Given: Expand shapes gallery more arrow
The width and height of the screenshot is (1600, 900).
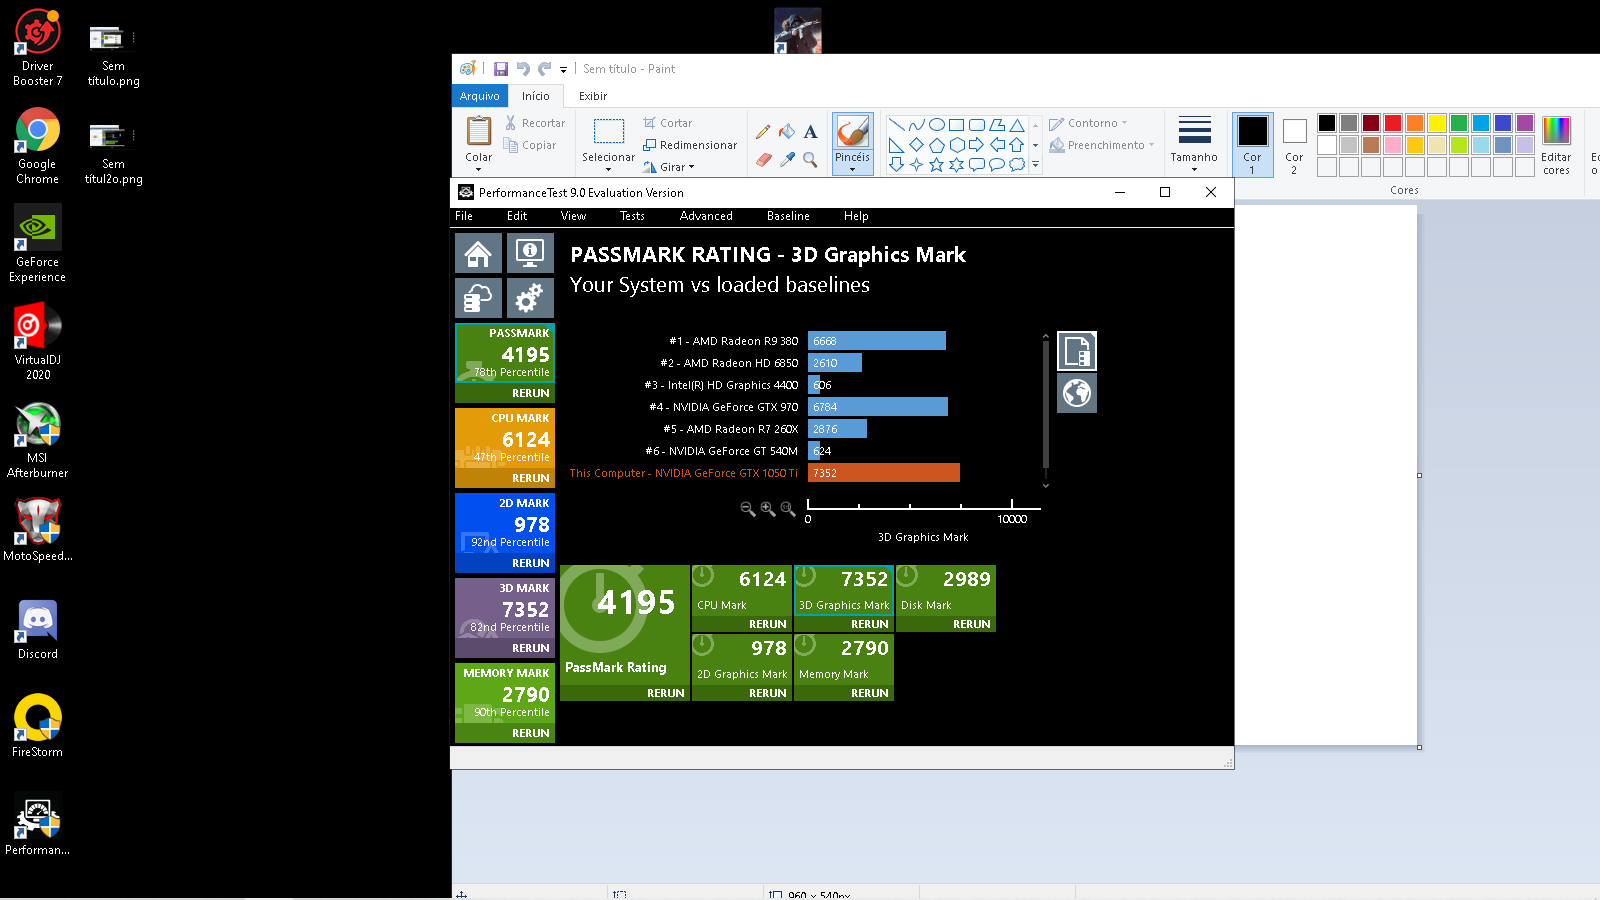Looking at the screenshot, I should tap(1035, 165).
